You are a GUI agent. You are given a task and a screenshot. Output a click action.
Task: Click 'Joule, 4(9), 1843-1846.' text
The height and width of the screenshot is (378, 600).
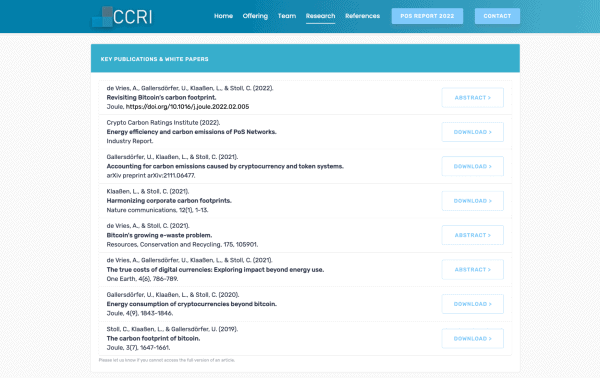(140, 313)
